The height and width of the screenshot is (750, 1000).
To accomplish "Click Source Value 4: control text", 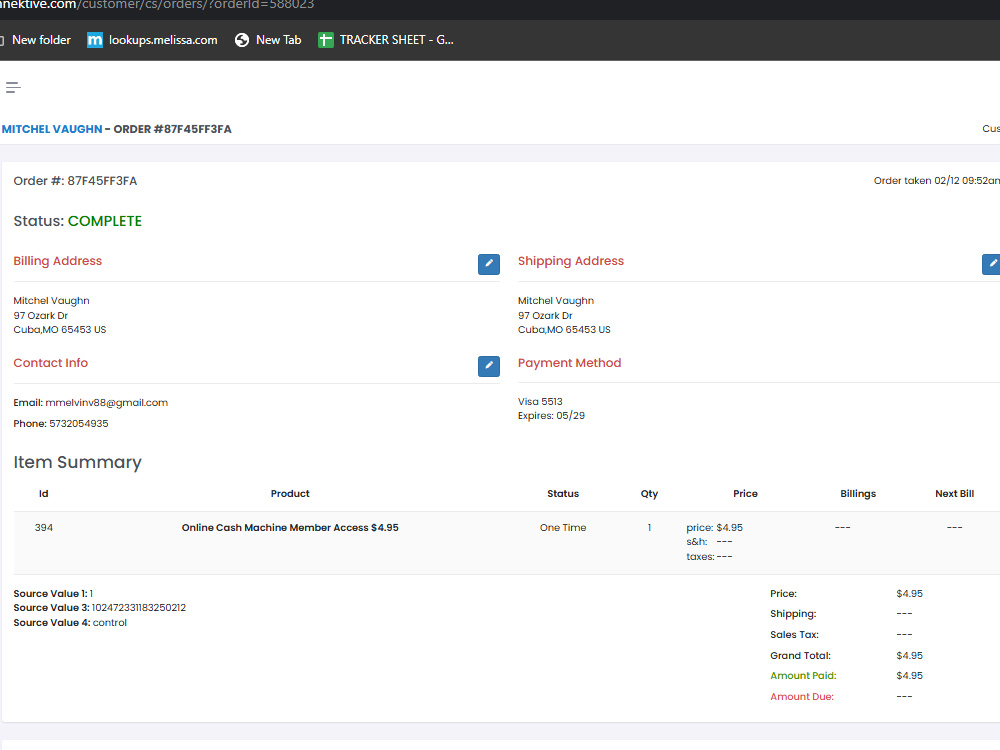I will tap(70, 622).
